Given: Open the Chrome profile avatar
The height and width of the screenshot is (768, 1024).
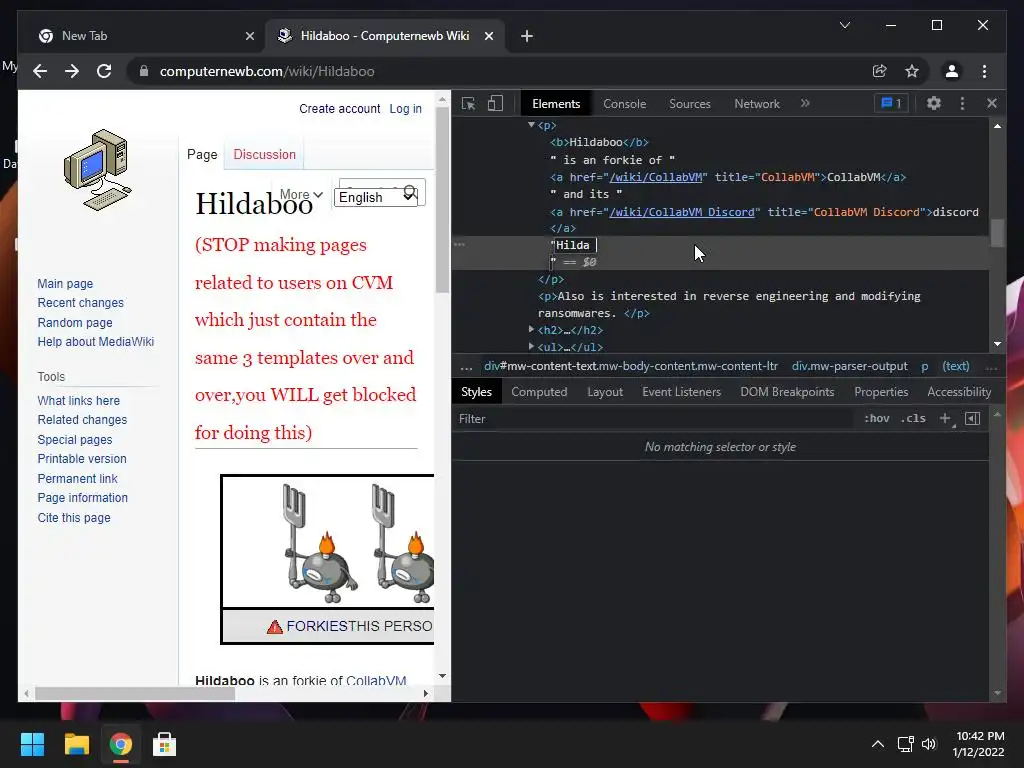Looking at the screenshot, I should pyautogui.click(x=952, y=71).
